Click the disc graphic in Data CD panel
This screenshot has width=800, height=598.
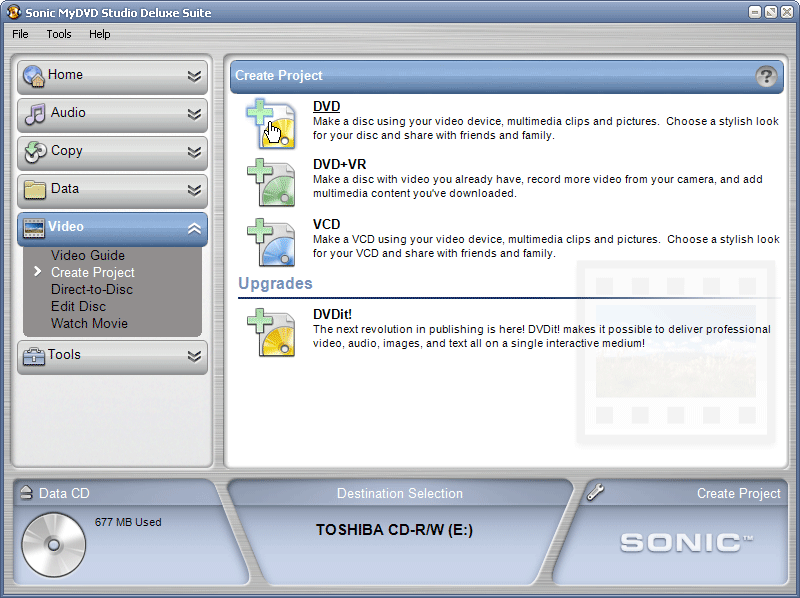pos(54,545)
